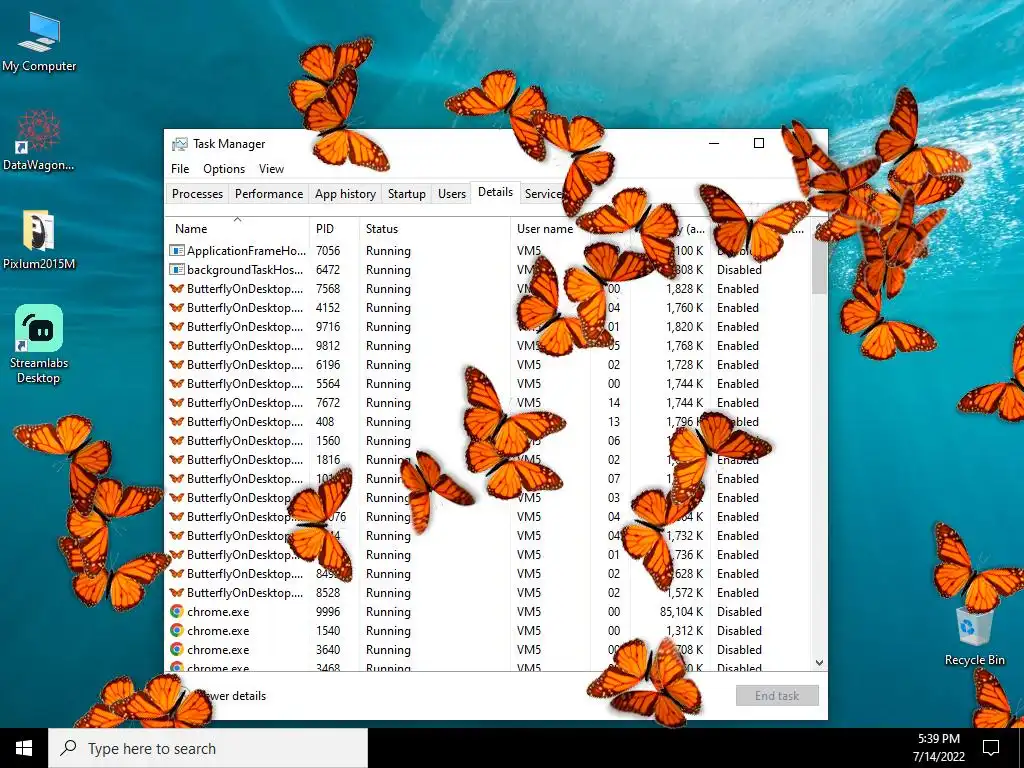Switch to the Users tab
The height and width of the screenshot is (768, 1024).
coord(451,194)
